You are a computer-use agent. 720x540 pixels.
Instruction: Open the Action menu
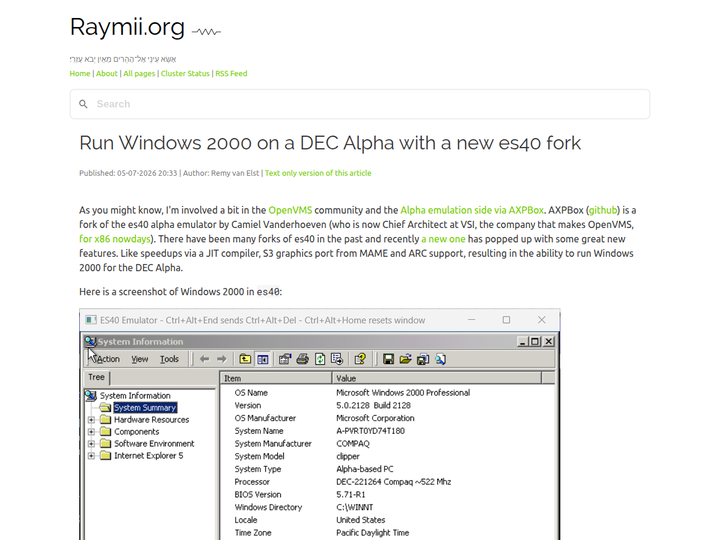[x=107, y=359]
